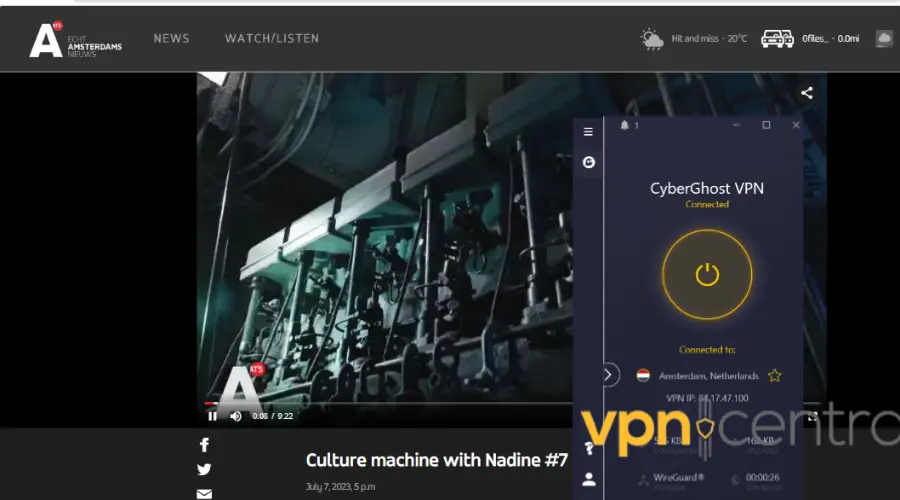The image size is (900, 500).
Task: Open the NEWS menu
Action: [171, 38]
